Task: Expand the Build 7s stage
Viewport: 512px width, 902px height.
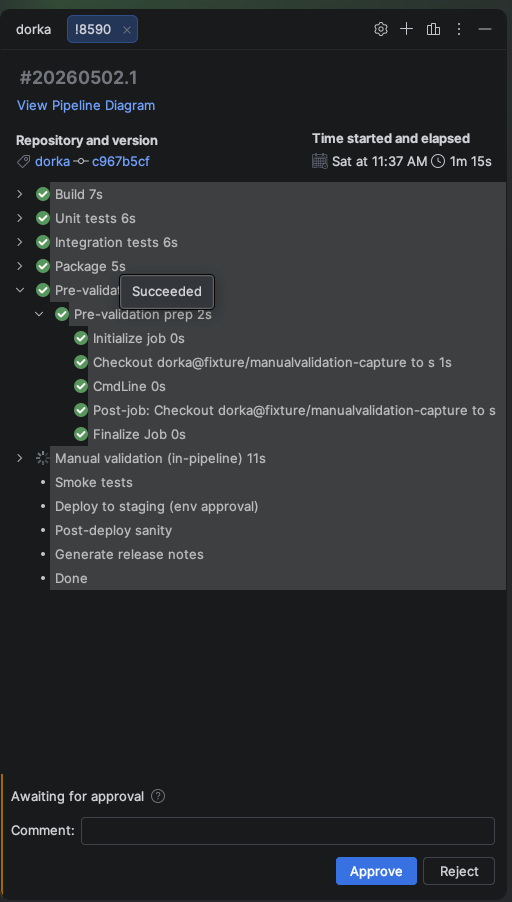Action: (x=20, y=194)
